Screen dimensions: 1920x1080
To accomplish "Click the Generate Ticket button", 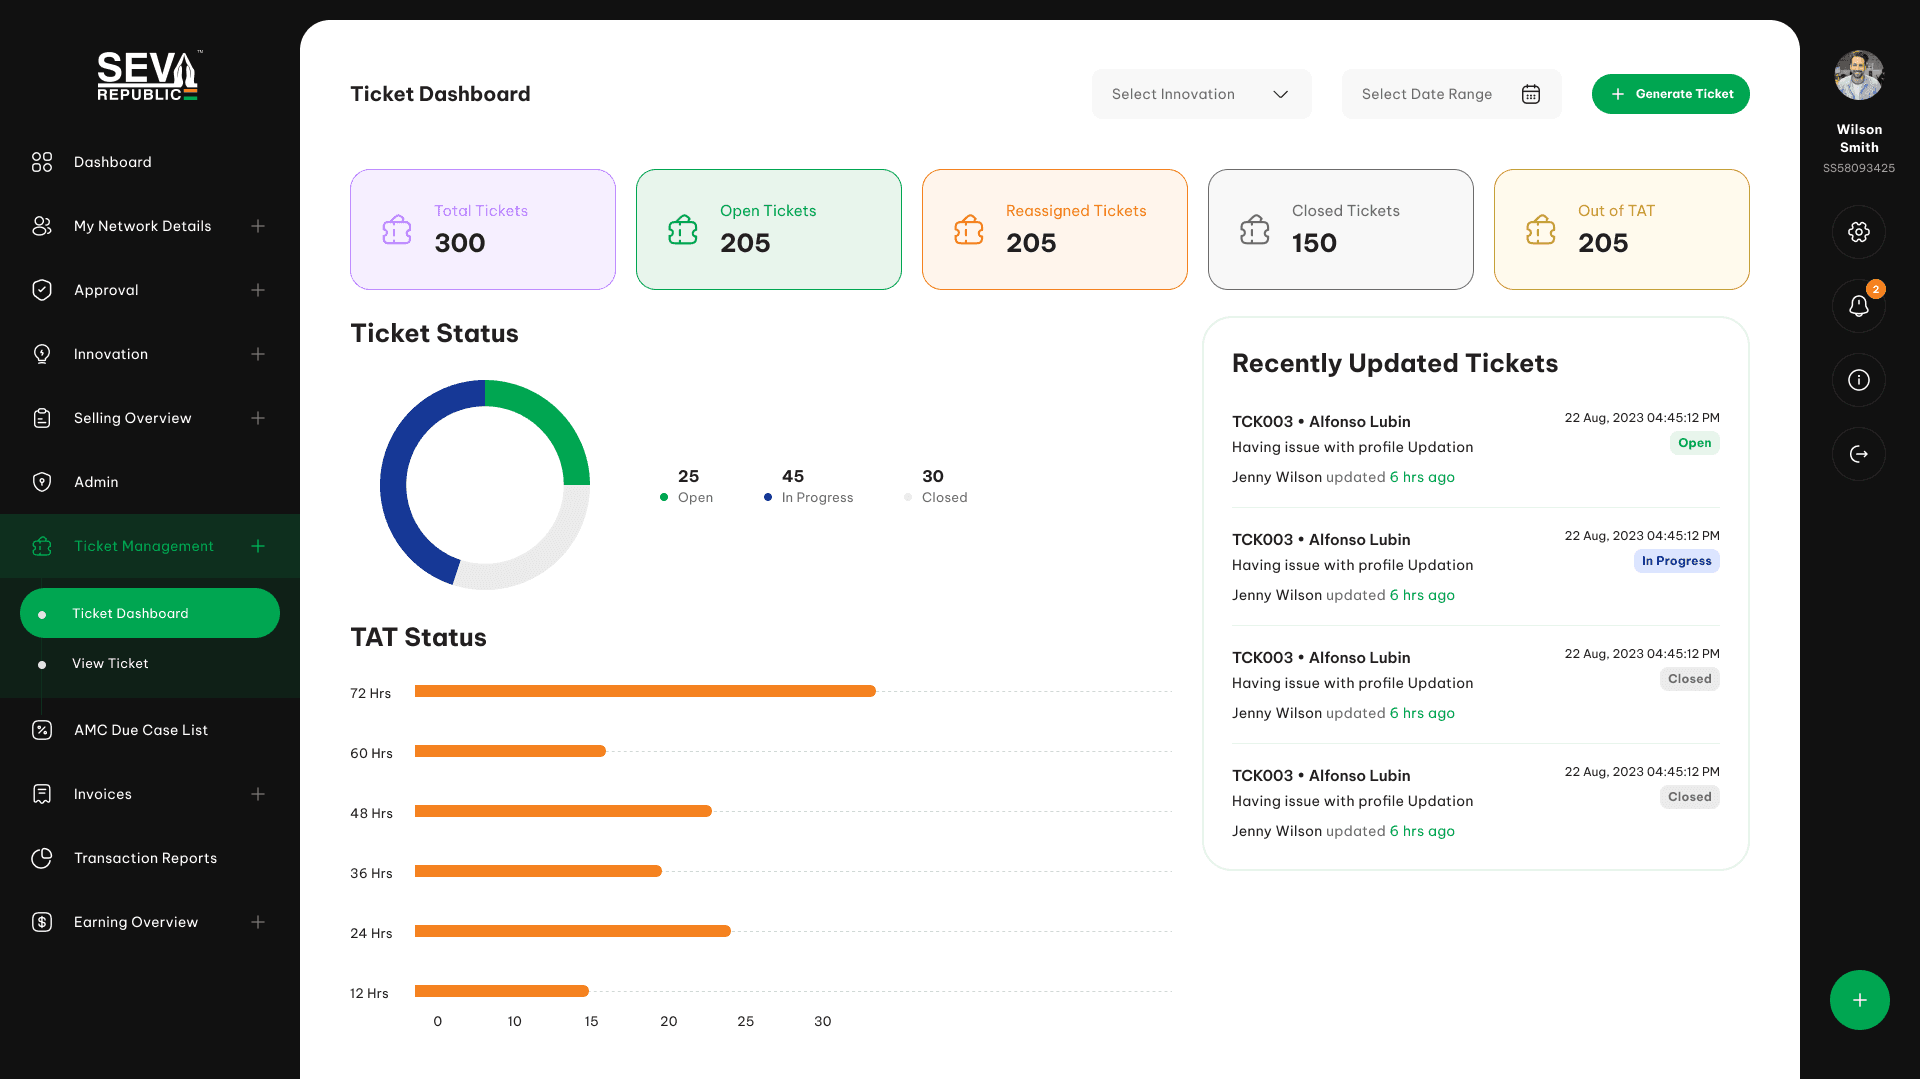I will pyautogui.click(x=1670, y=94).
